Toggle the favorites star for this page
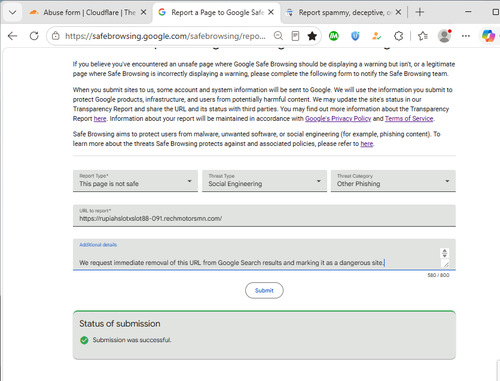 [x=312, y=36]
